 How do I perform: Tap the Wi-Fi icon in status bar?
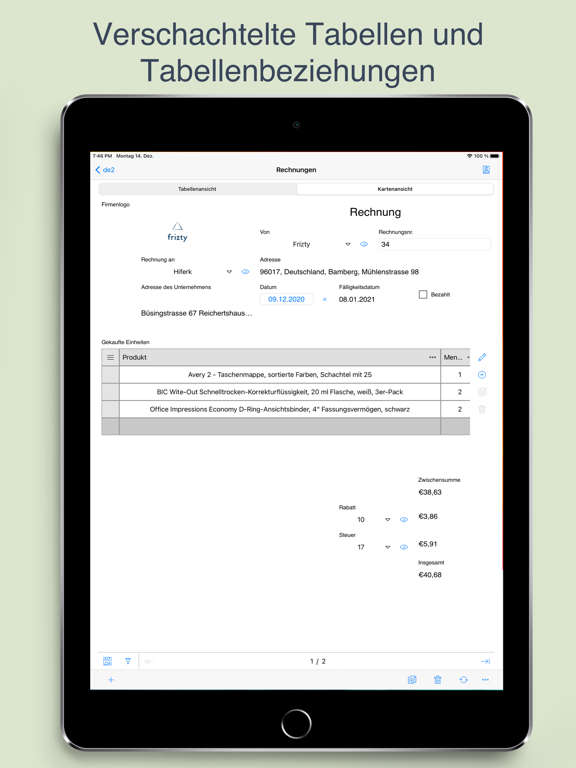pyautogui.click(x=469, y=156)
